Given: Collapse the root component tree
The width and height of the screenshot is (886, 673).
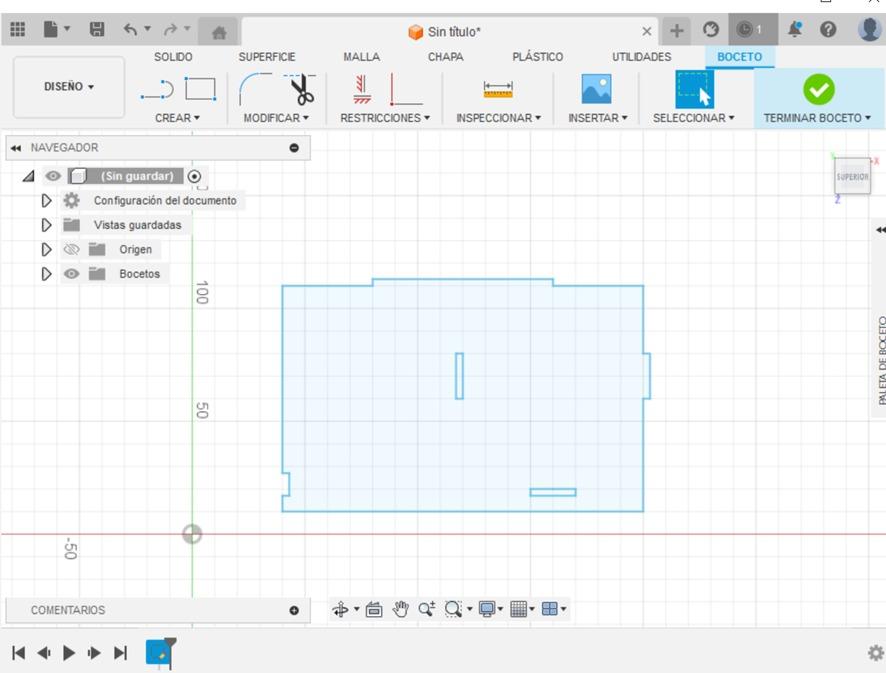Looking at the screenshot, I should click(28, 176).
